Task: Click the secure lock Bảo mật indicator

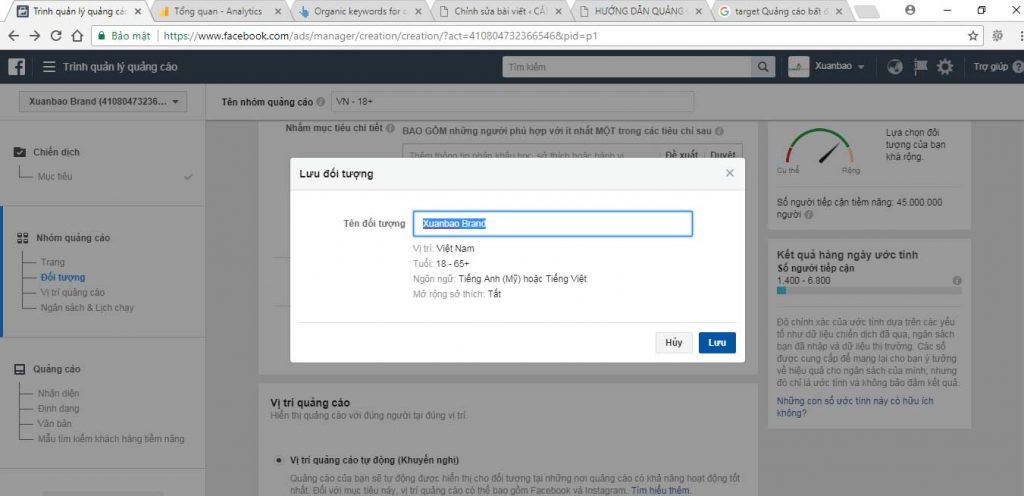Action: point(123,36)
